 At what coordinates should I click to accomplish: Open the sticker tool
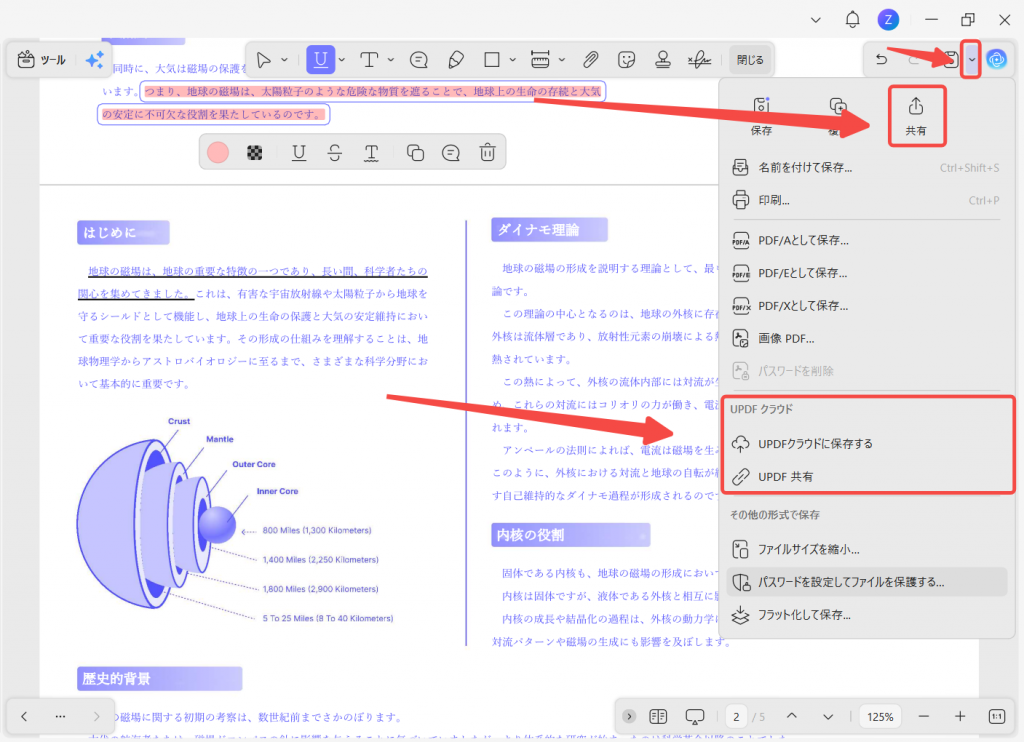pos(626,60)
